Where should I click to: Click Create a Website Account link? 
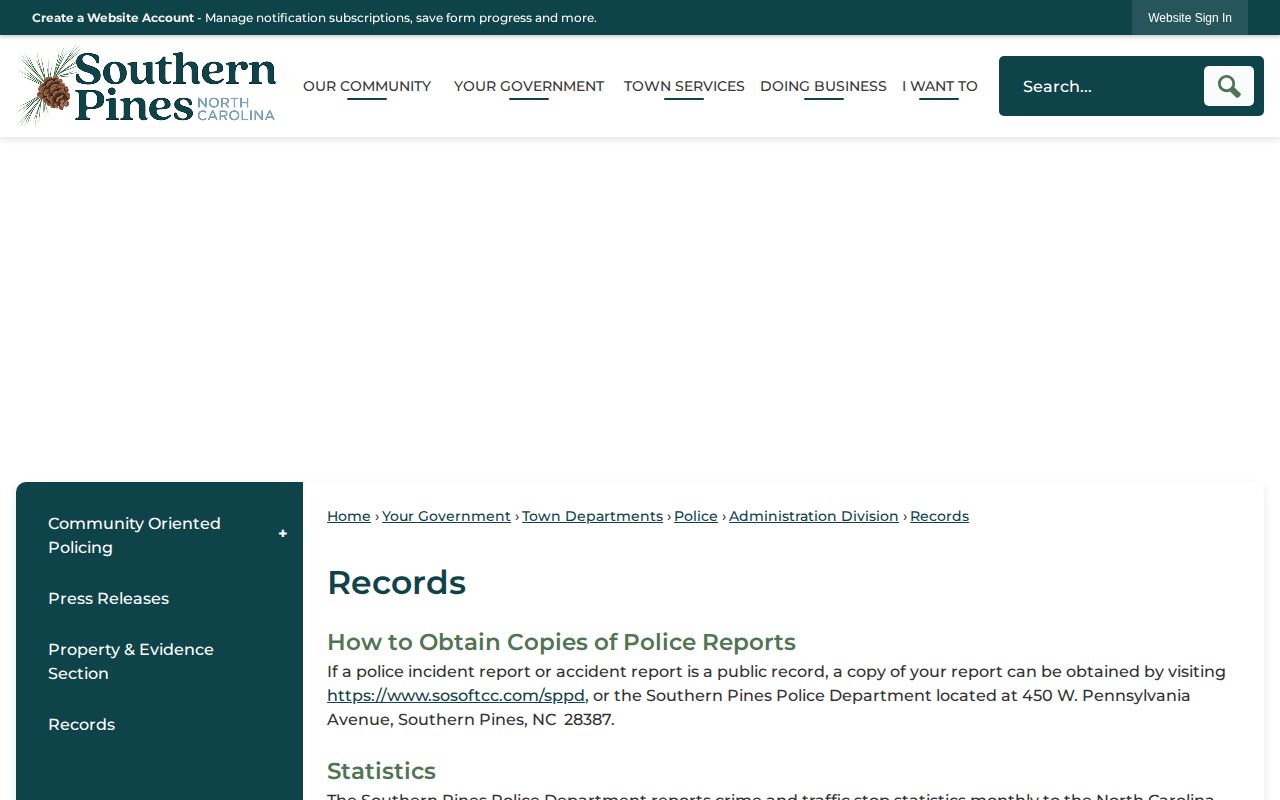point(113,18)
